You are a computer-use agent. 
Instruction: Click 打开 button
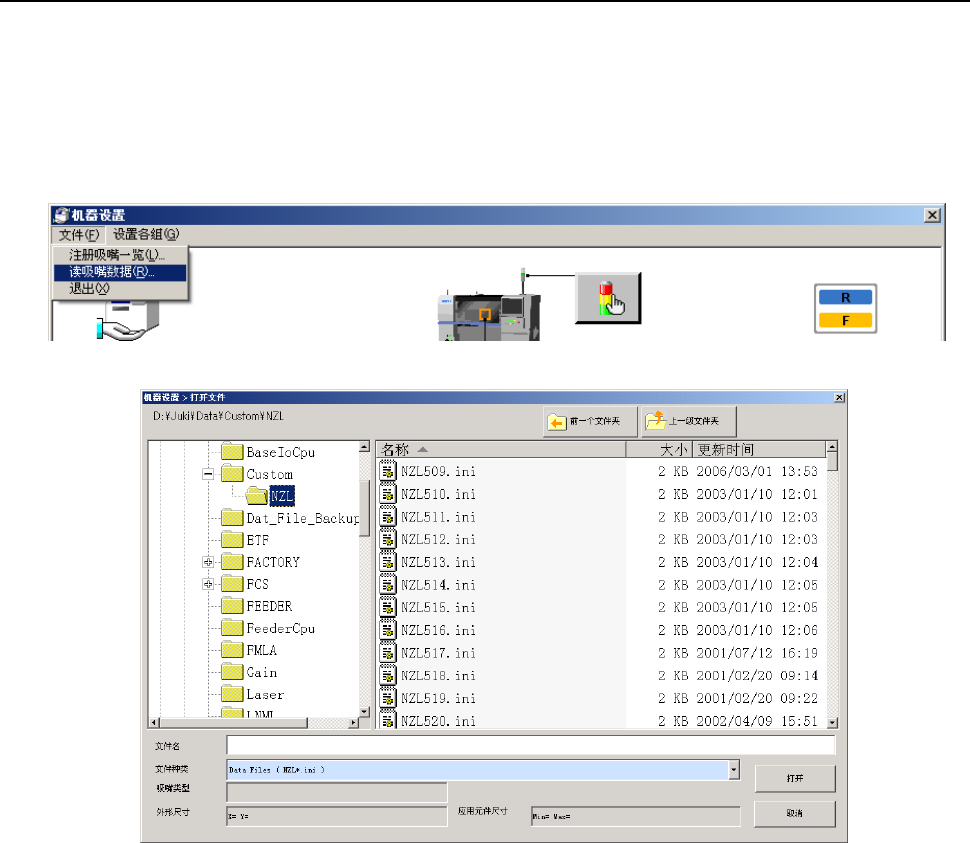[795, 778]
